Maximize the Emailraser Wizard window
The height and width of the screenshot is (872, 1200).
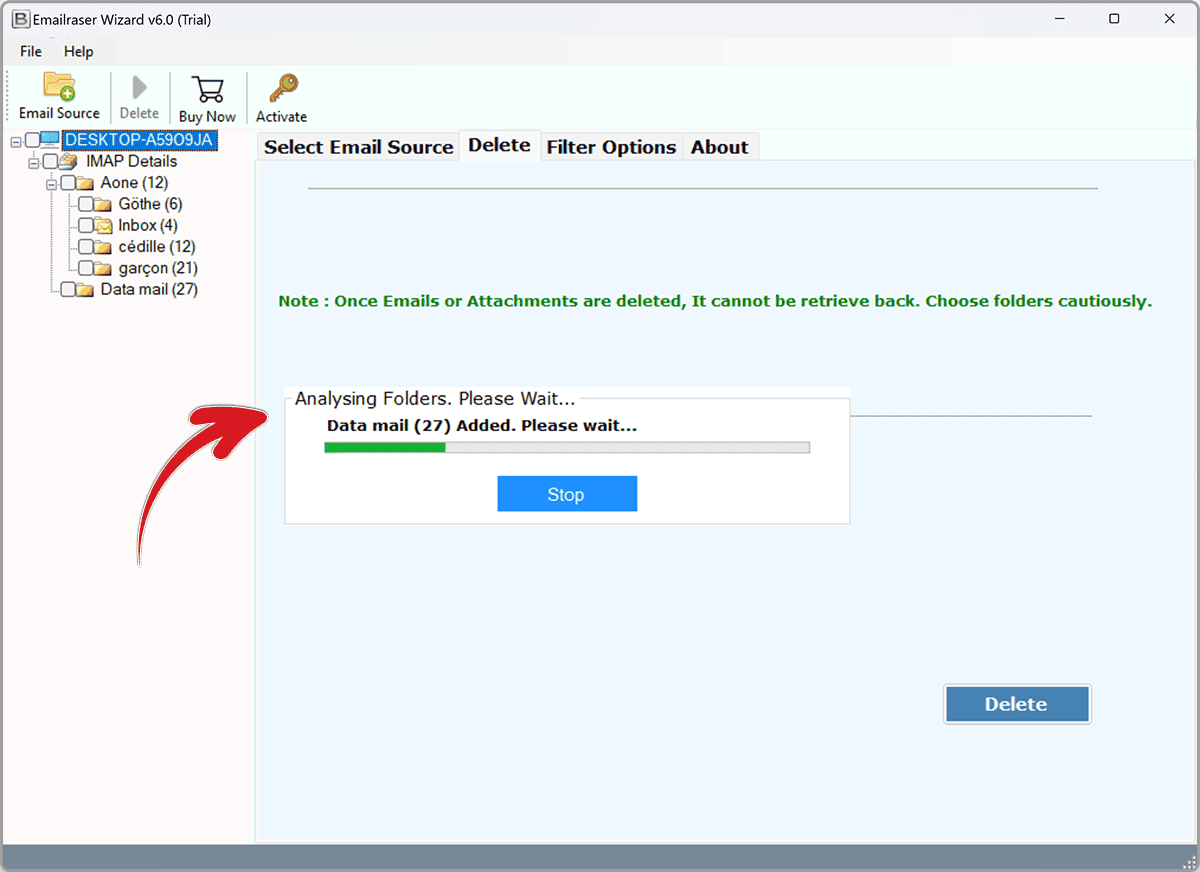(x=1114, y=19)
